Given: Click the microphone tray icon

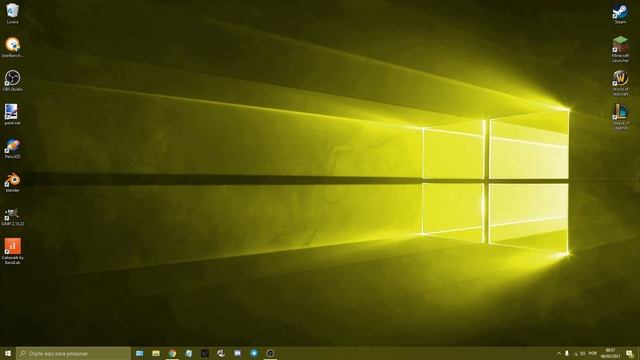Looking at the screenshot, I should pyautogui.click(x=567, y=353).
